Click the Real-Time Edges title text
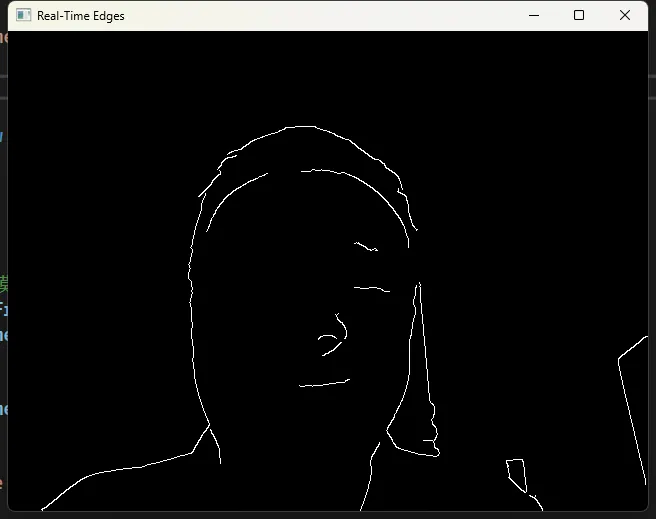The width and height of the screenshot is (656, 519). point(81,16)
